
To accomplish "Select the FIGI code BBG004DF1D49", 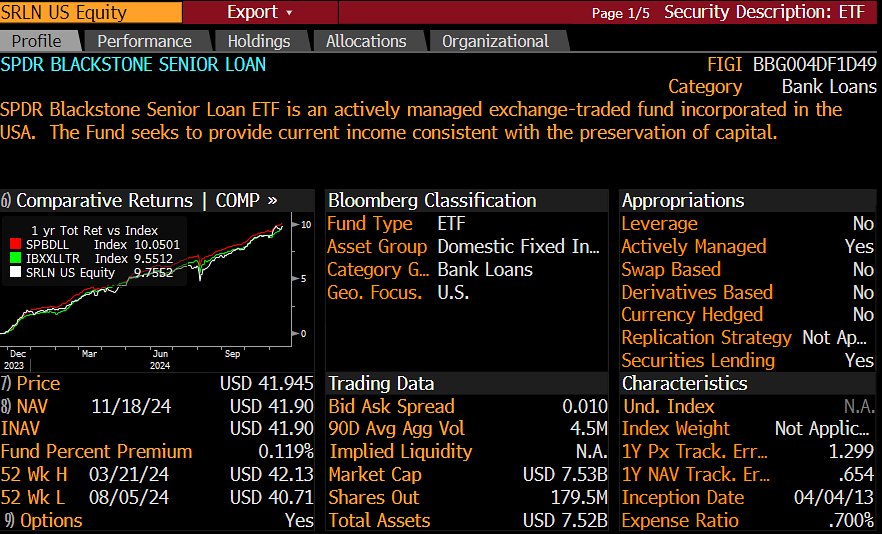I will coord(814,65).
